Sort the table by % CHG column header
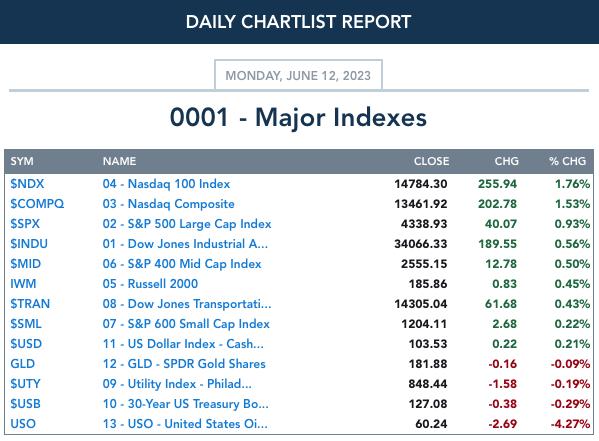 click(x=567, y=161)
